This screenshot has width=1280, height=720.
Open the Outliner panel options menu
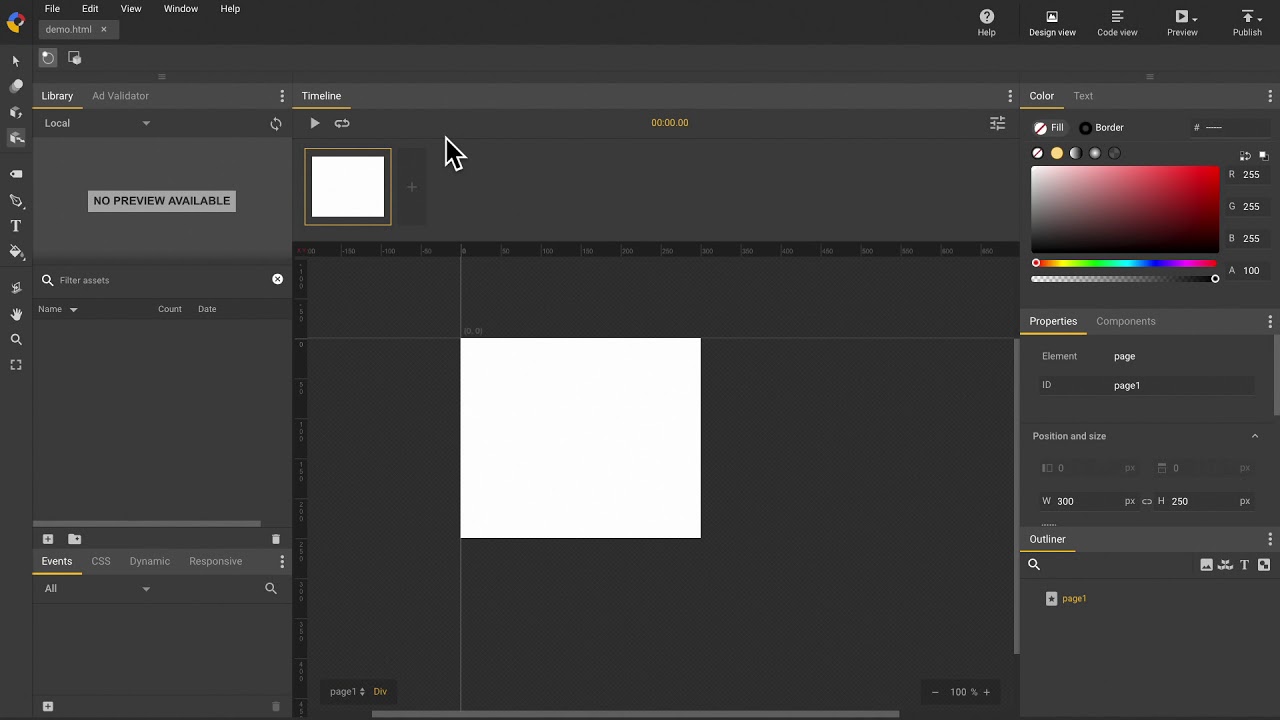1270,539
